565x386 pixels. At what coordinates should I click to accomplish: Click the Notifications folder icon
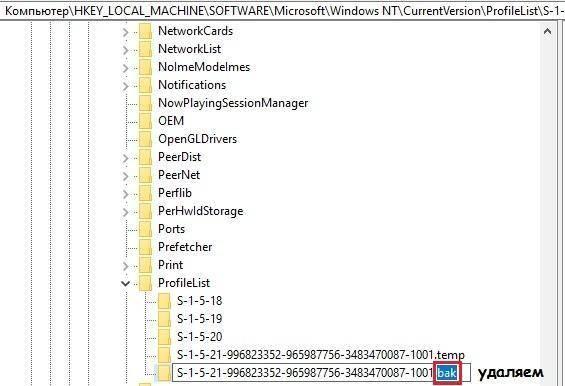(x=146, y=85)
